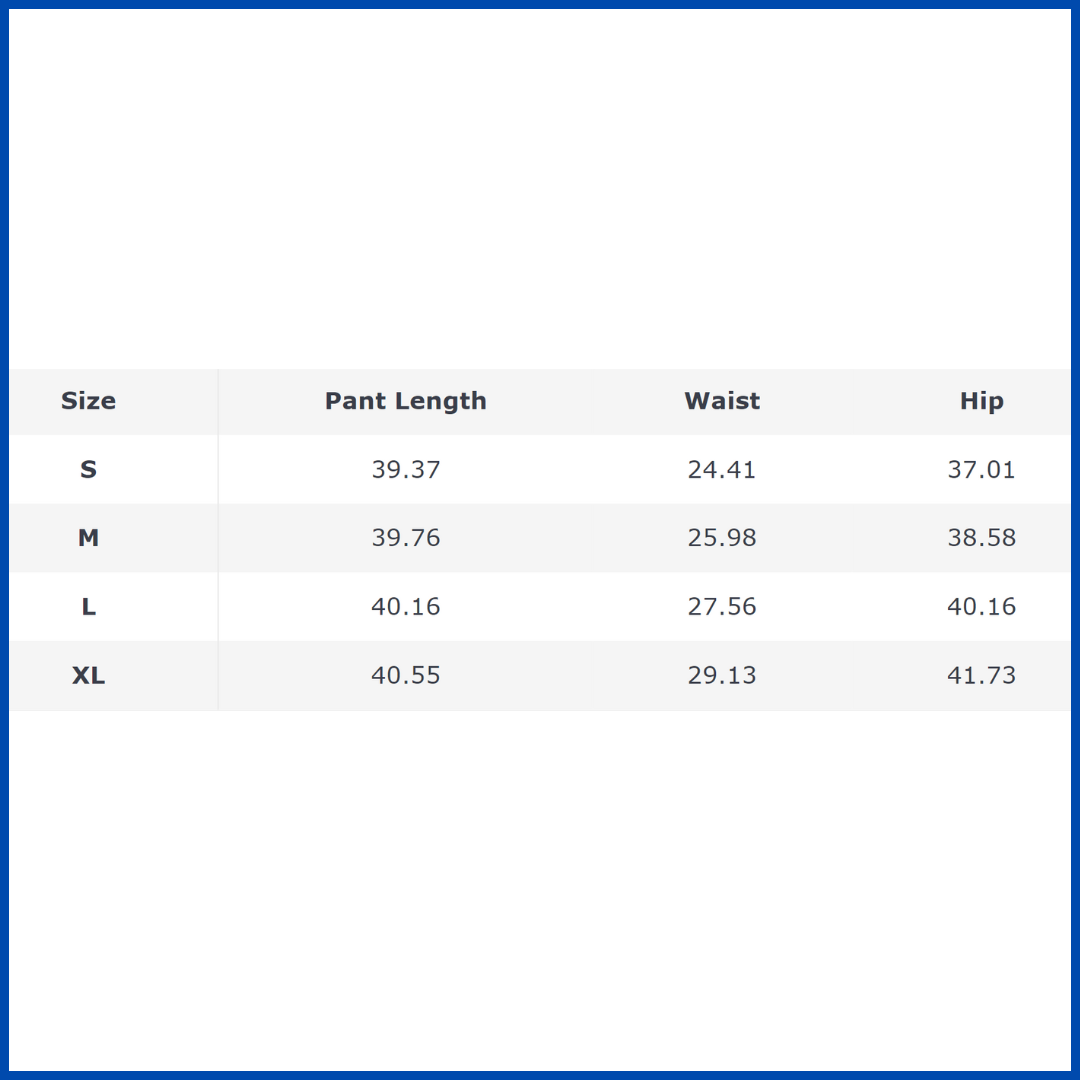Click pant length value 39.37
1080x1080 pixels.
(405, 469)
